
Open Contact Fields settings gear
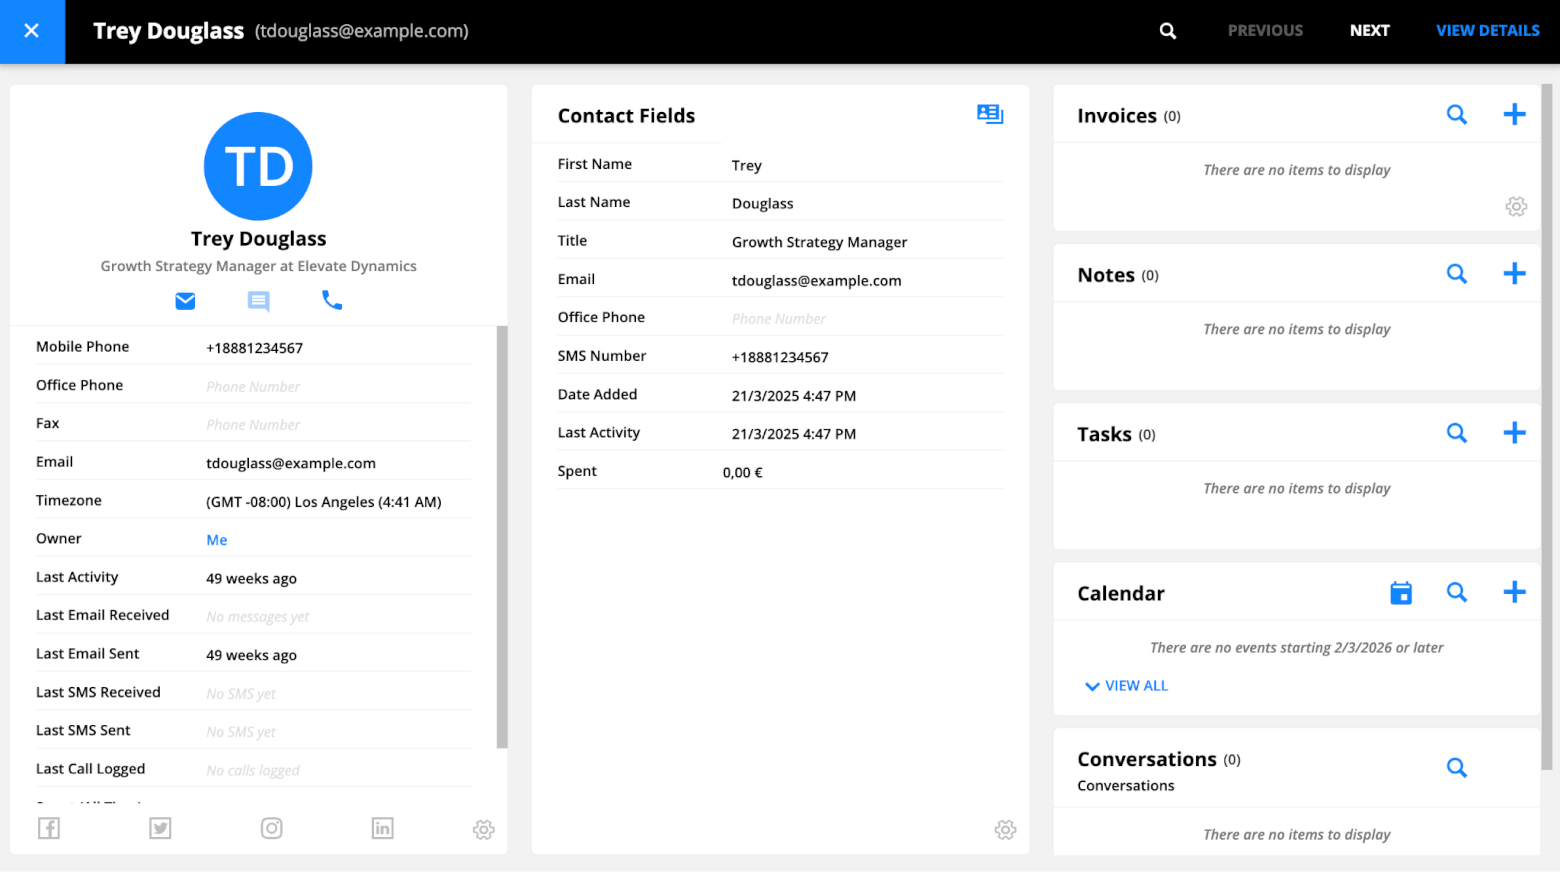point(1005,829)
